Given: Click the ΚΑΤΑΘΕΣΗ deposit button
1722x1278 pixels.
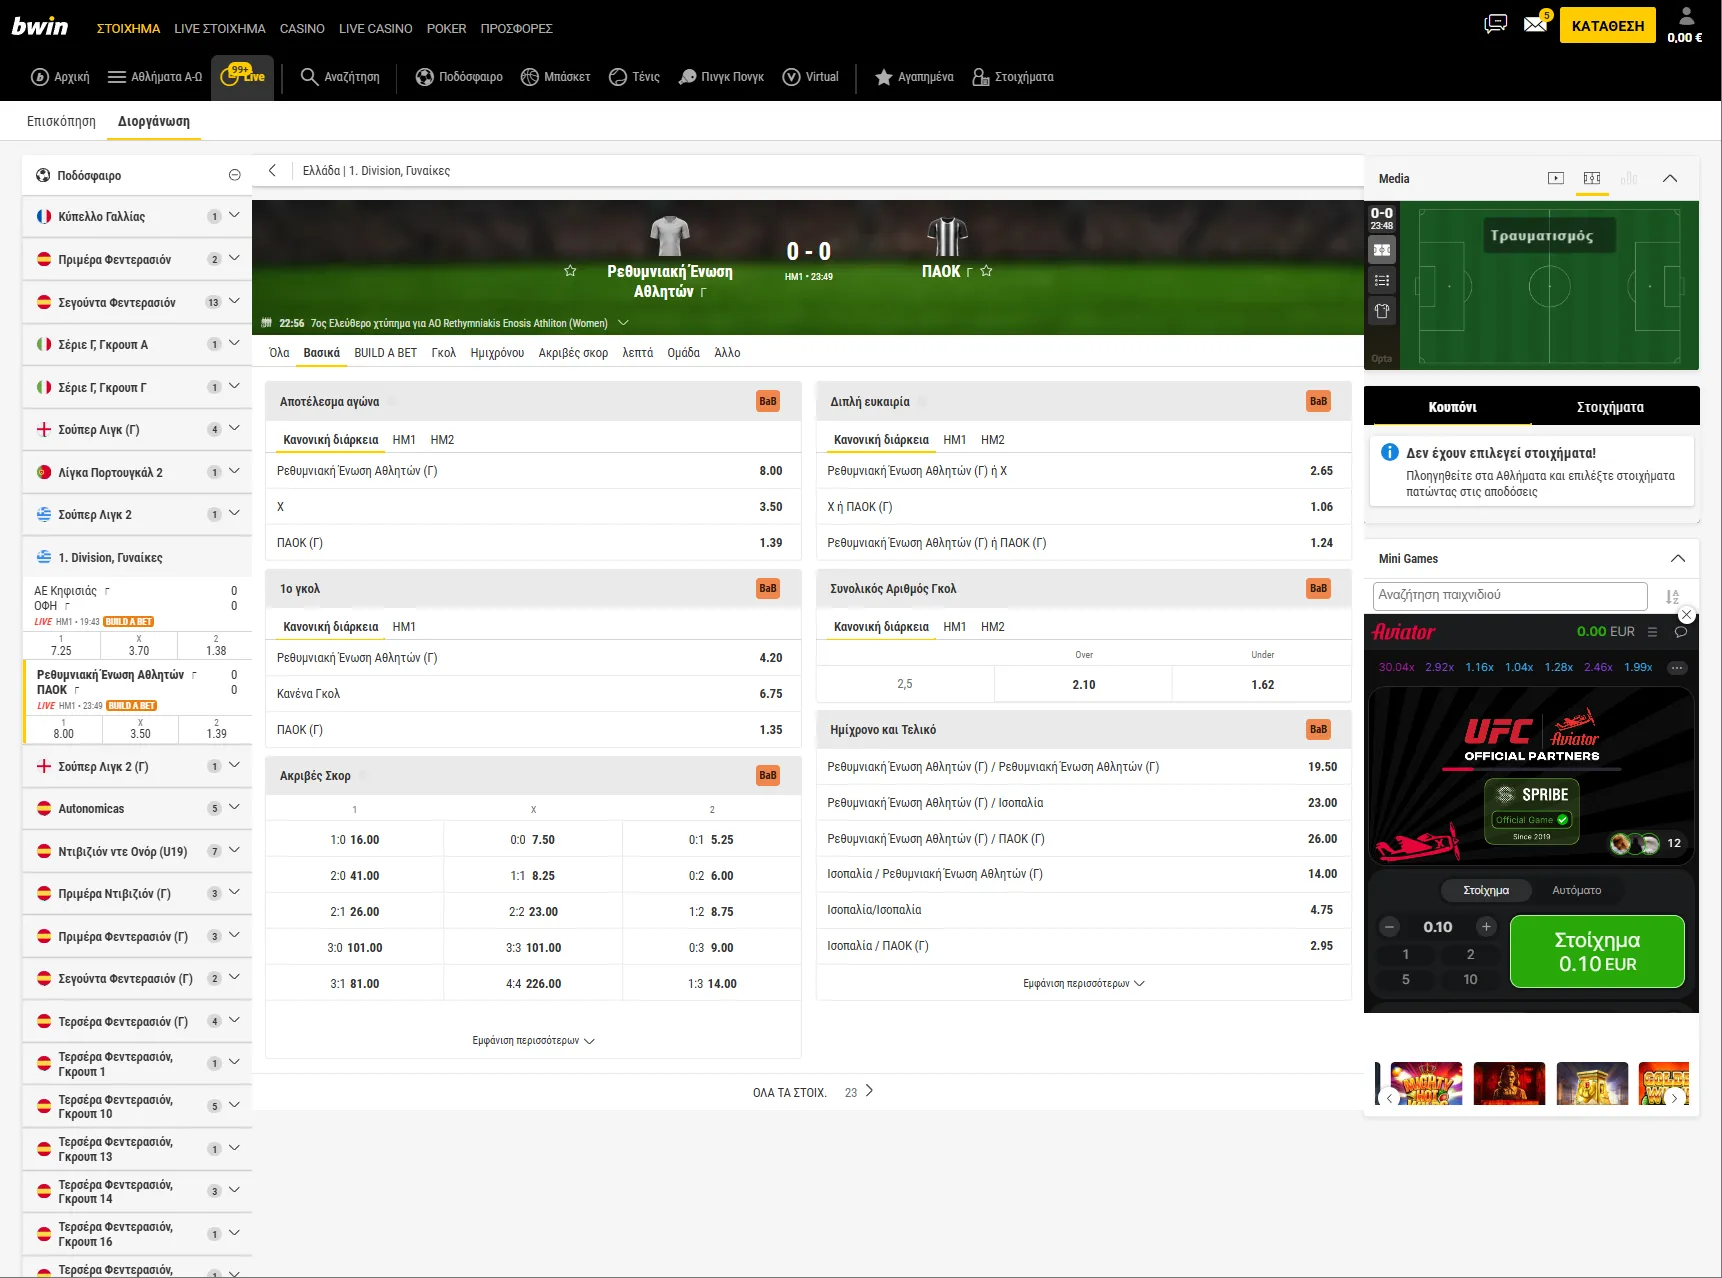Looking at the screenshot, I should [1607, 24].
